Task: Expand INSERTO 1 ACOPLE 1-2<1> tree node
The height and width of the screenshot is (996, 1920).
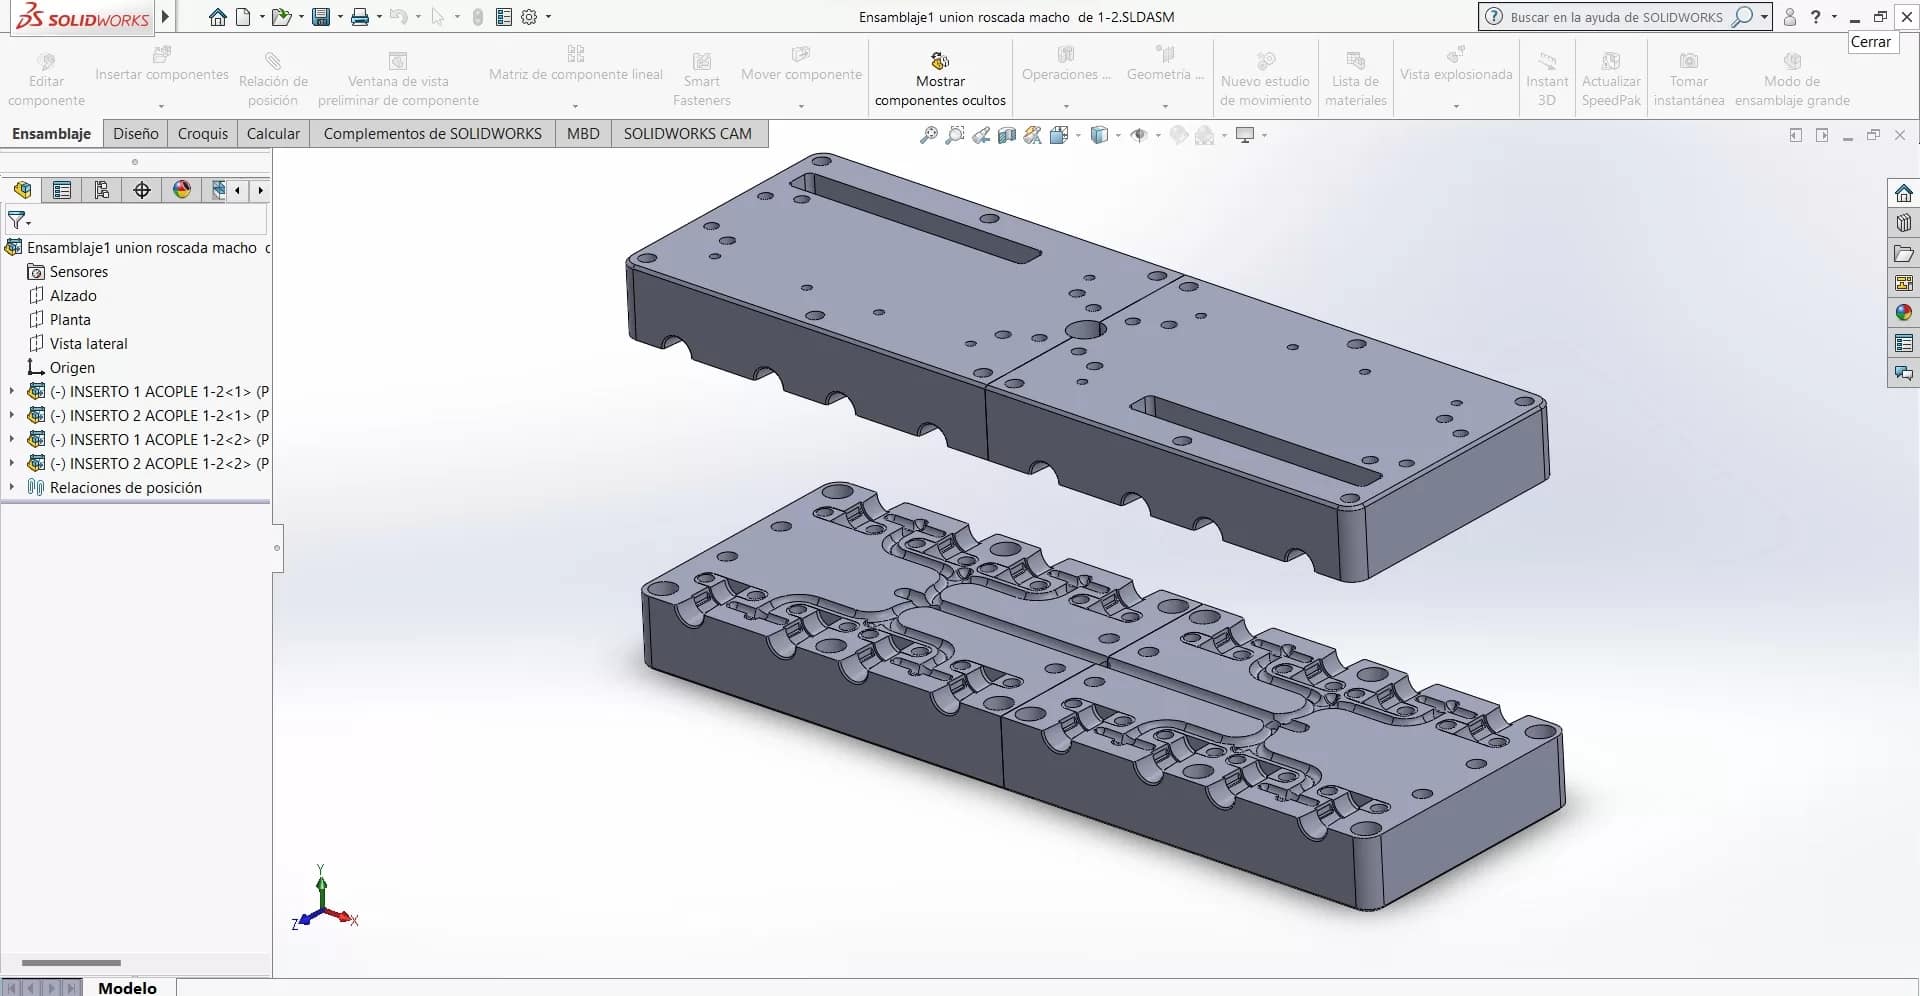Action: pyautogui.click(x=12, y=391)
